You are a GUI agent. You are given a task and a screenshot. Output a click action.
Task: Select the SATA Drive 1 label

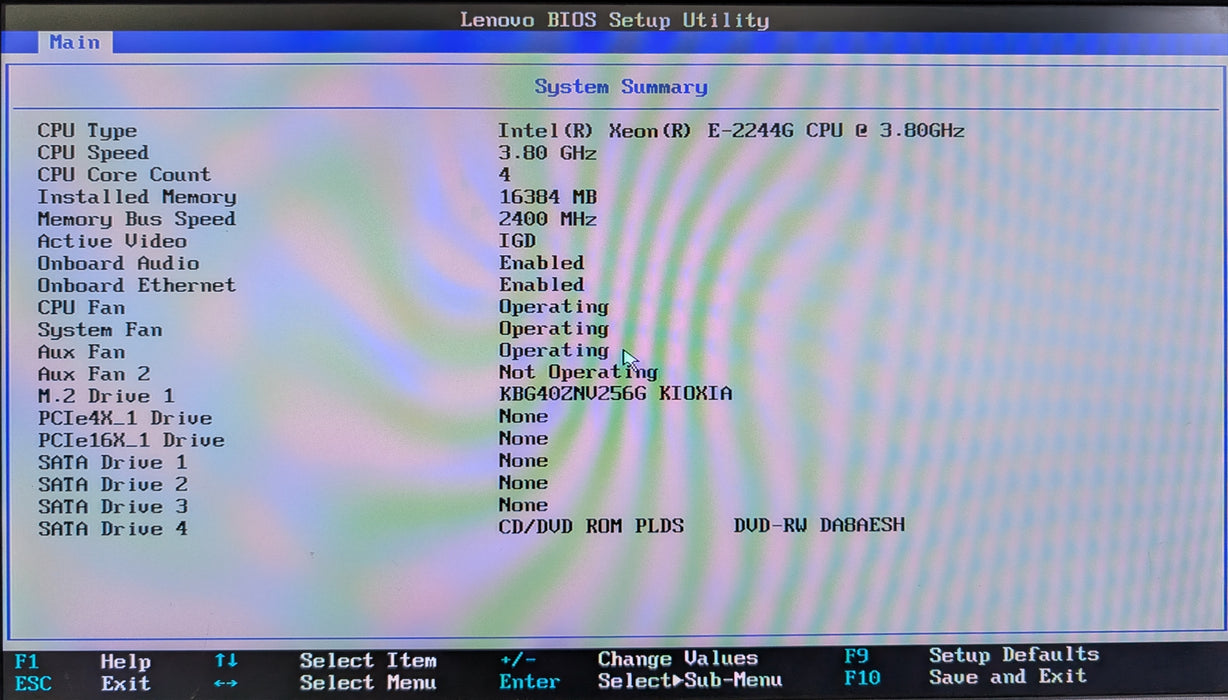112,462
